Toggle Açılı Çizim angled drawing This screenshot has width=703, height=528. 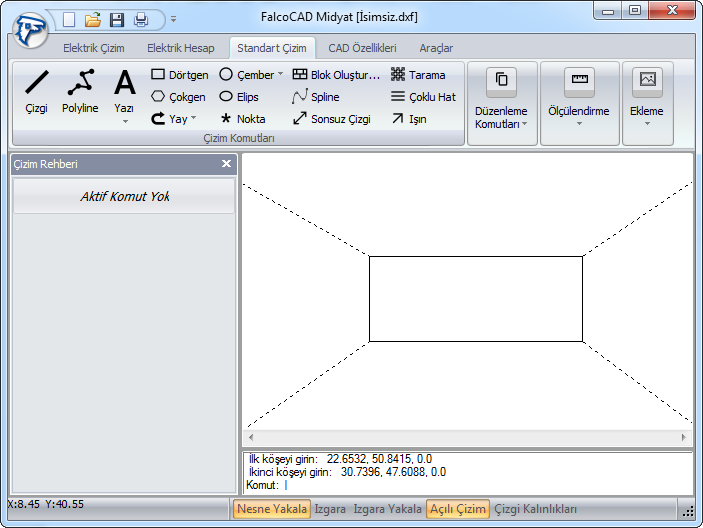458,509
